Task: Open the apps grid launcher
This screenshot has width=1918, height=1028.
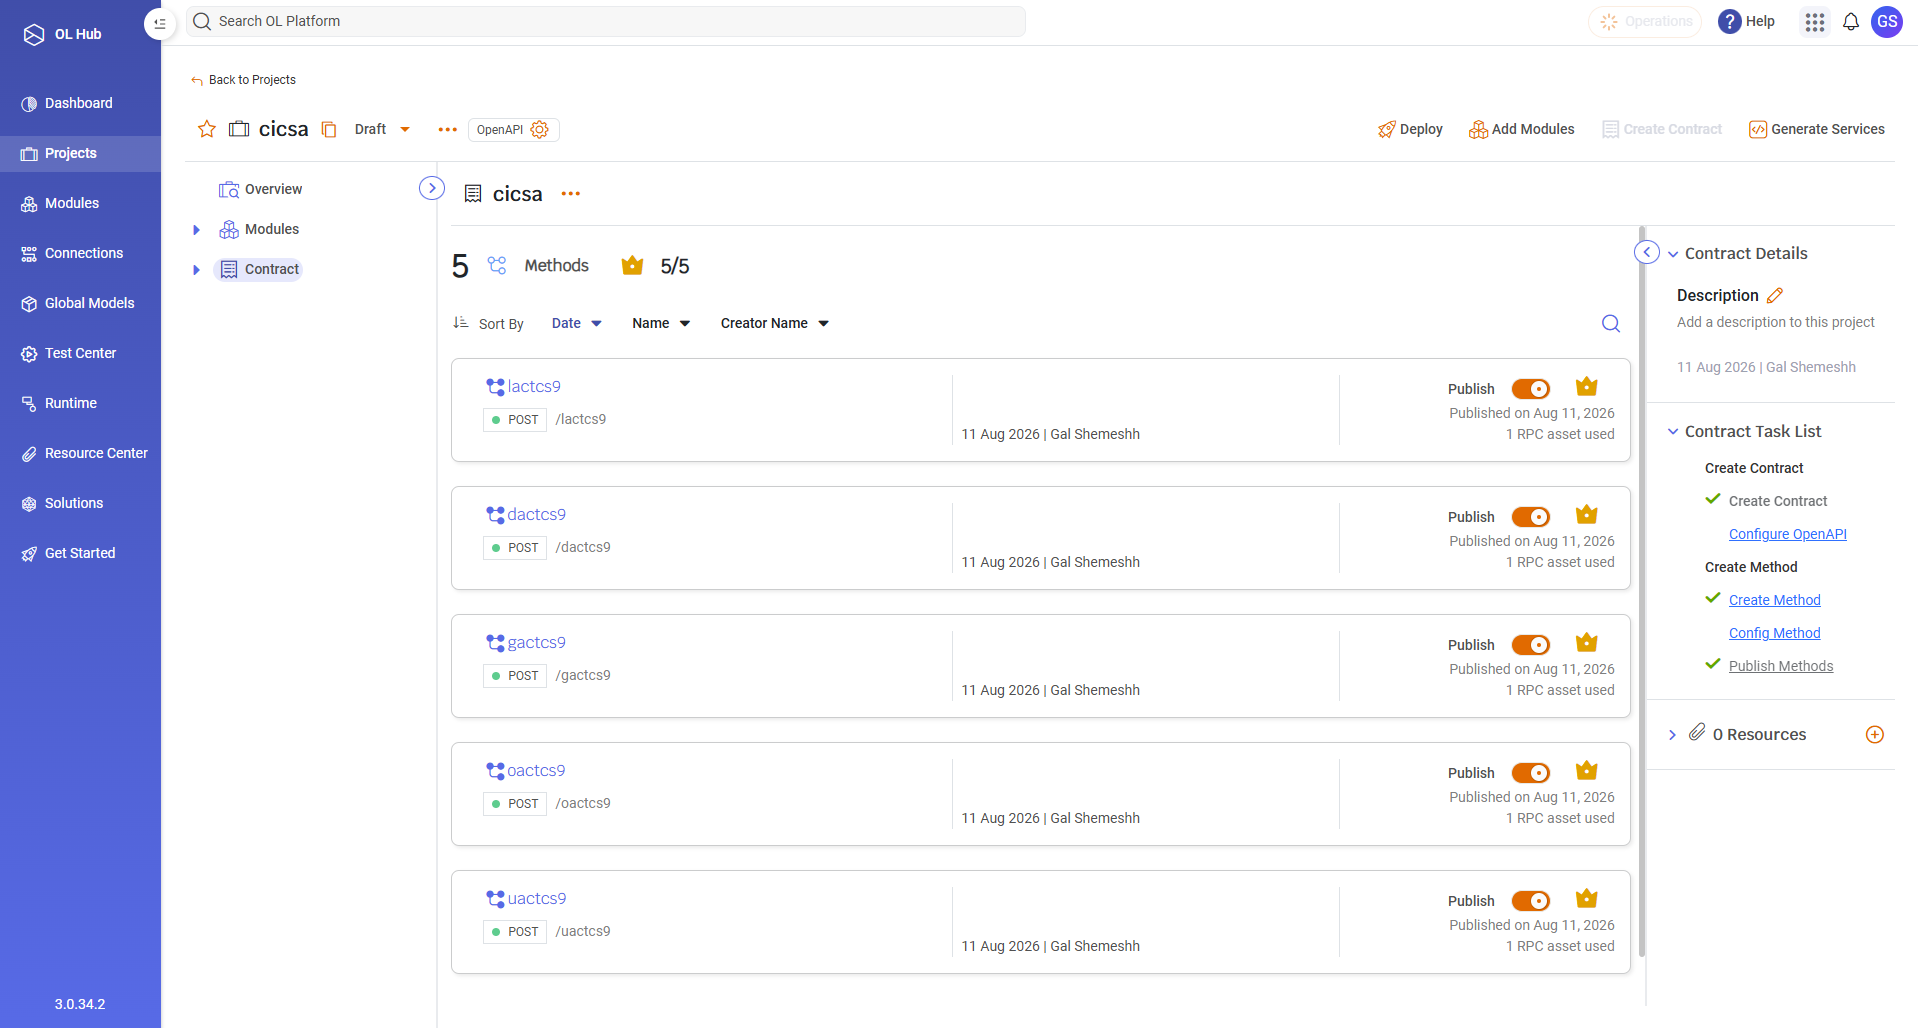Action: point(1815,22)
